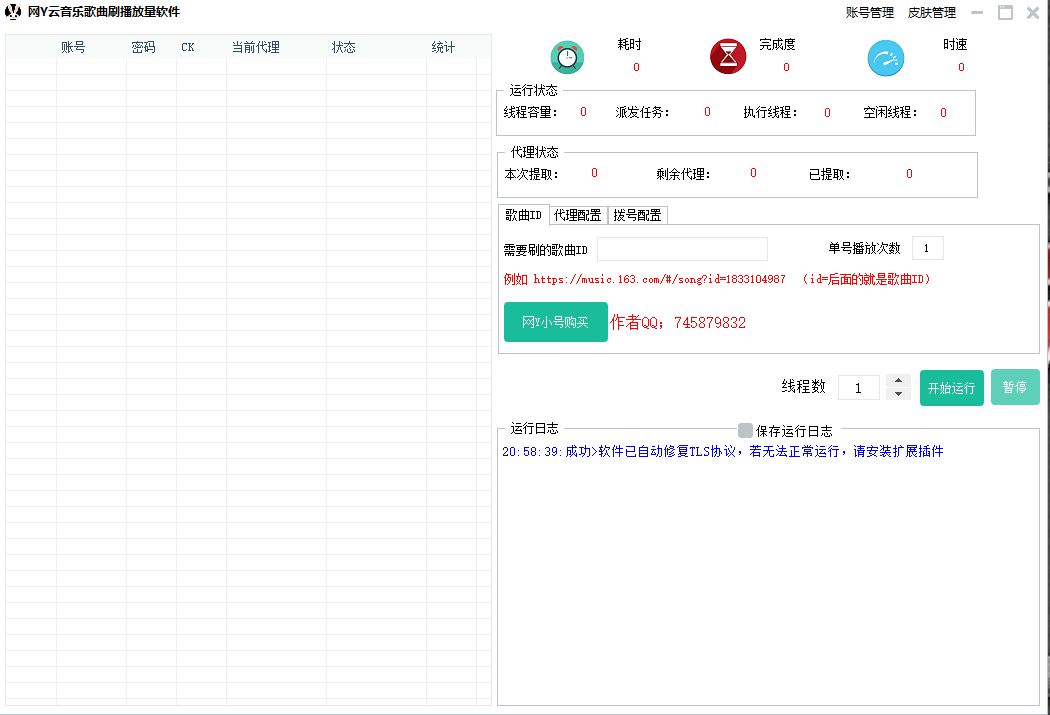
Task: Click the 账号 column header
Action: (73, 47)
